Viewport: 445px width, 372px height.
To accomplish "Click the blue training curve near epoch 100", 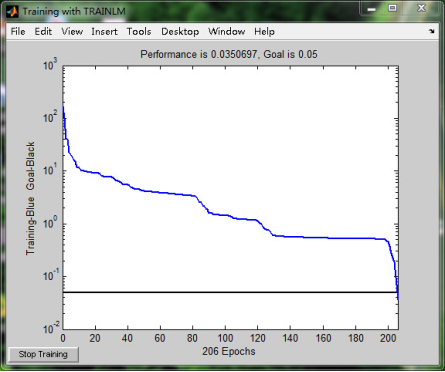I will coord(226,216).
